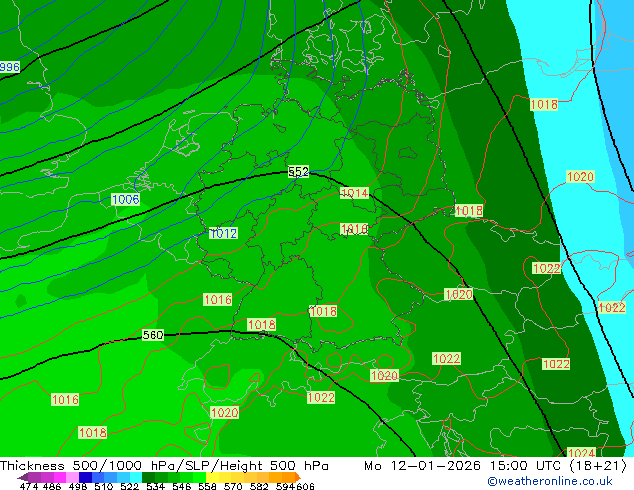Click the red 1014 isobar label
Viewport: 634px width, 490px height.
tap(355, 193)
